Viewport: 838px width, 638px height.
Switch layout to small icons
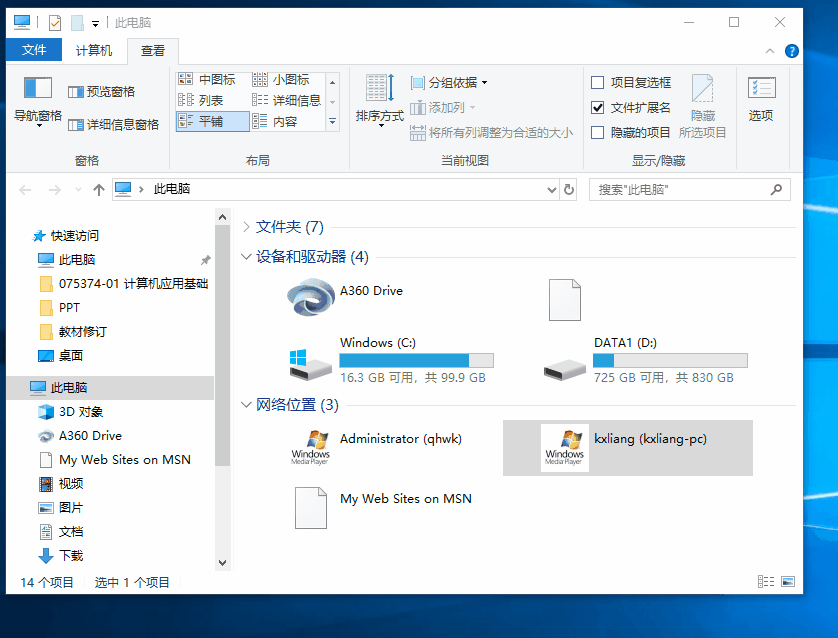pyautogui.click(x=281, y=80)
